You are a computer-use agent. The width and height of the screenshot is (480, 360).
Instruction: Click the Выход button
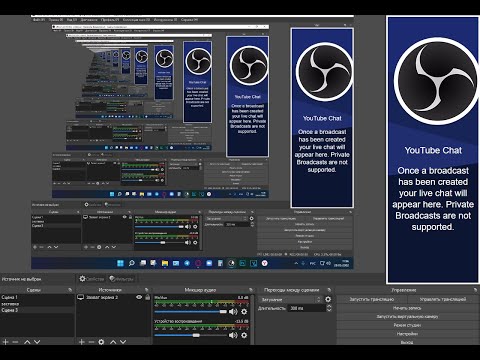tap(407, 342)
